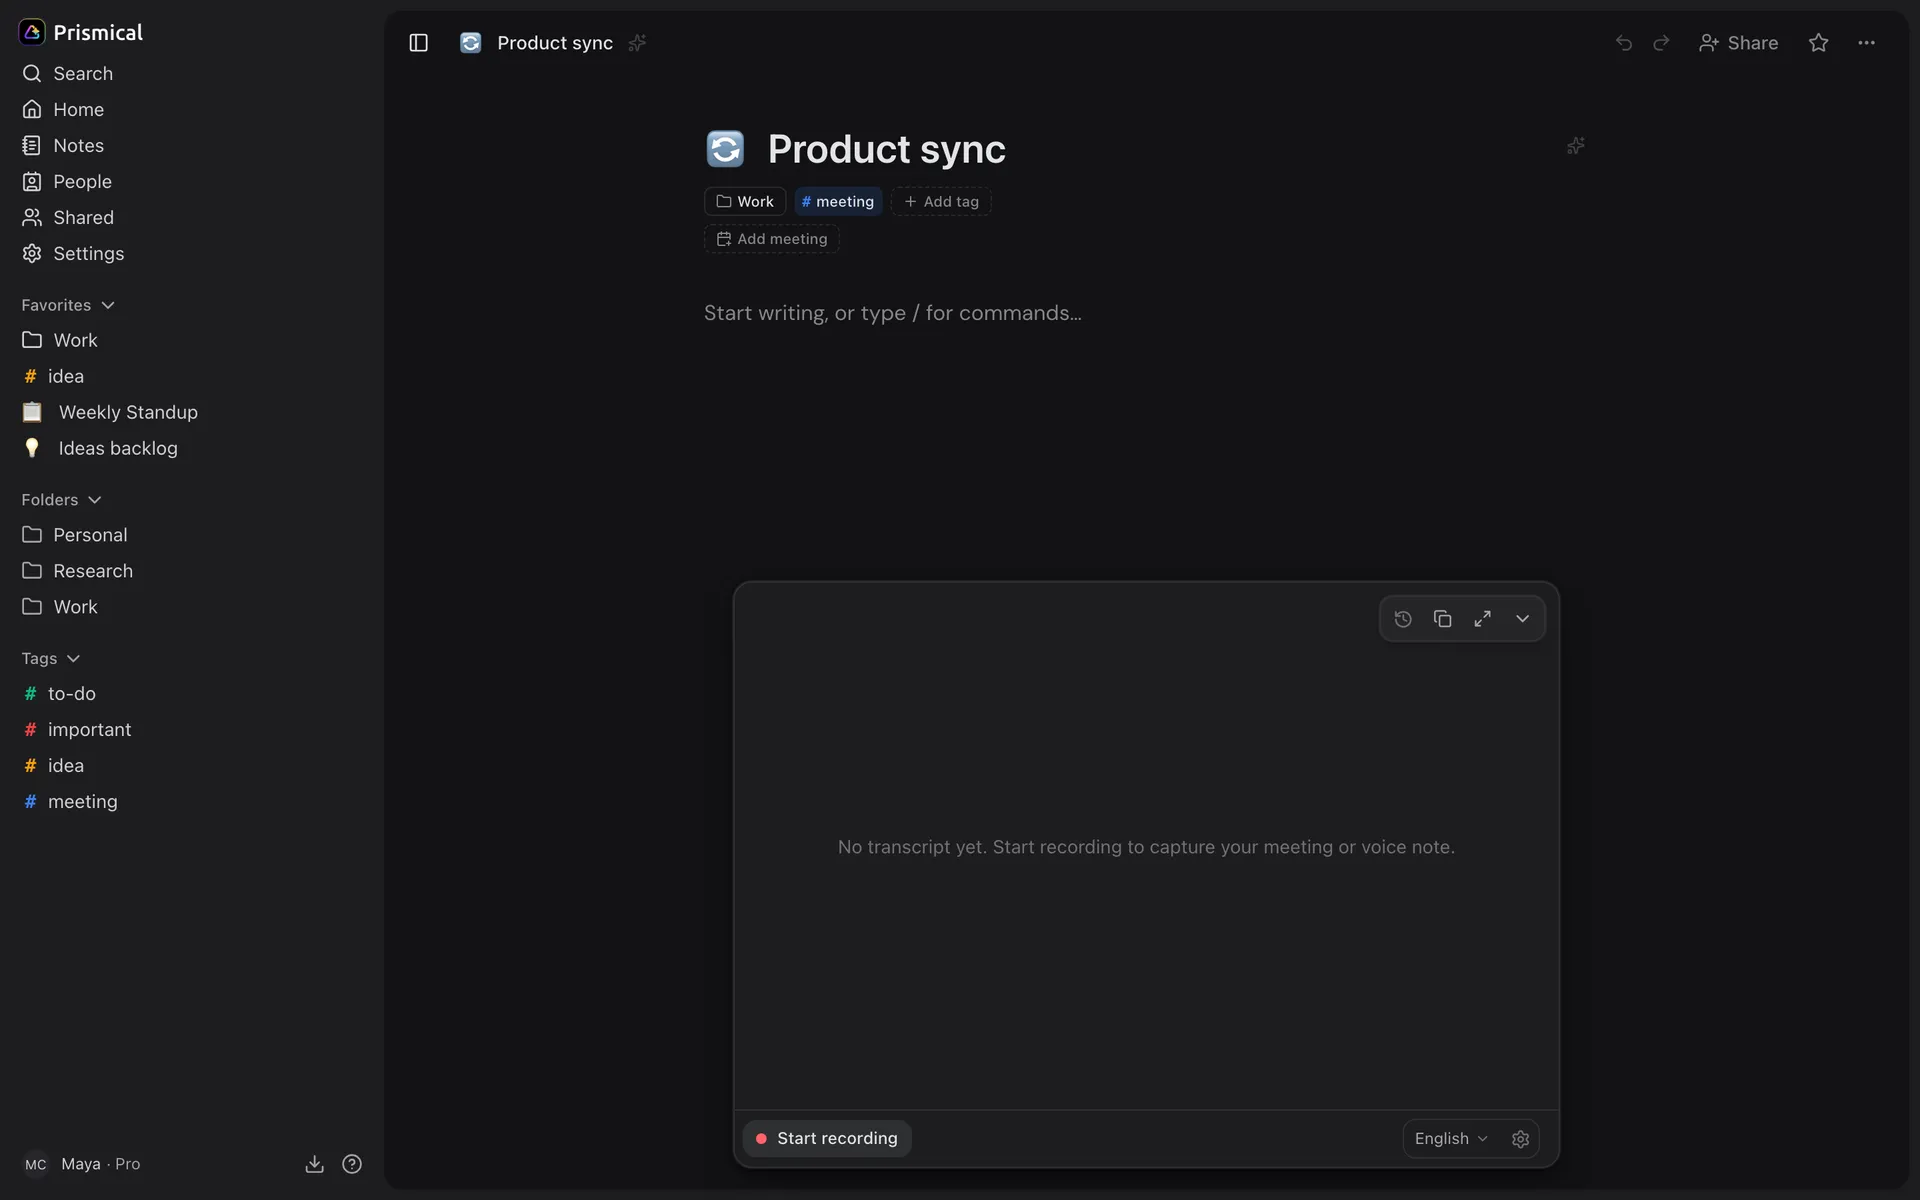The height and width of the screenshot is (1200, 1920).
Task: Collapse the Tags section
Action: (x=50, y=659)
